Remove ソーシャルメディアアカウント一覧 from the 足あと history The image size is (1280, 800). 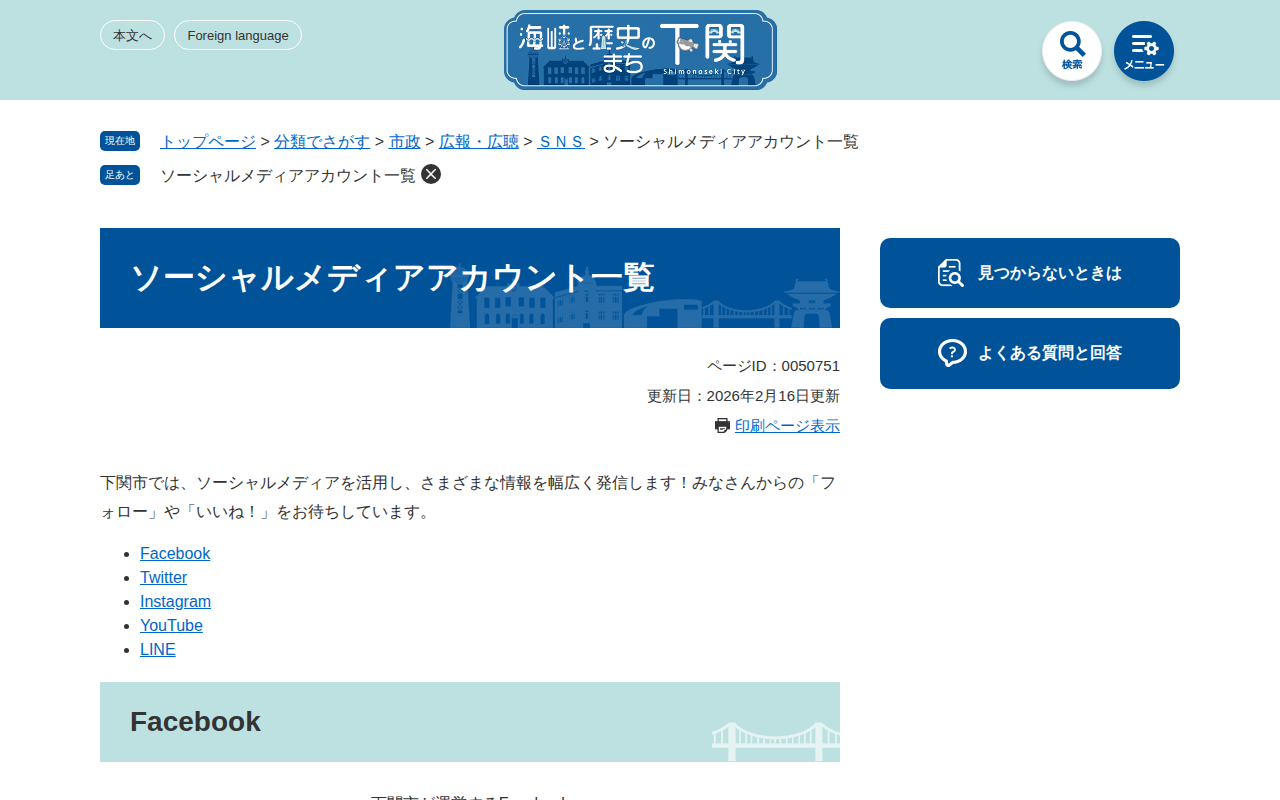(431, 174)
